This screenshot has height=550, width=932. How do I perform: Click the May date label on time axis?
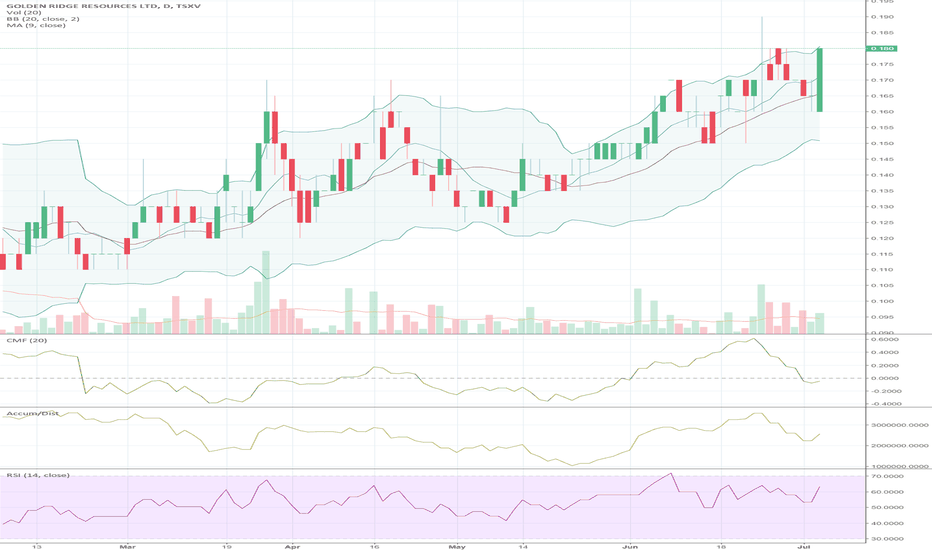pos(456,546)
